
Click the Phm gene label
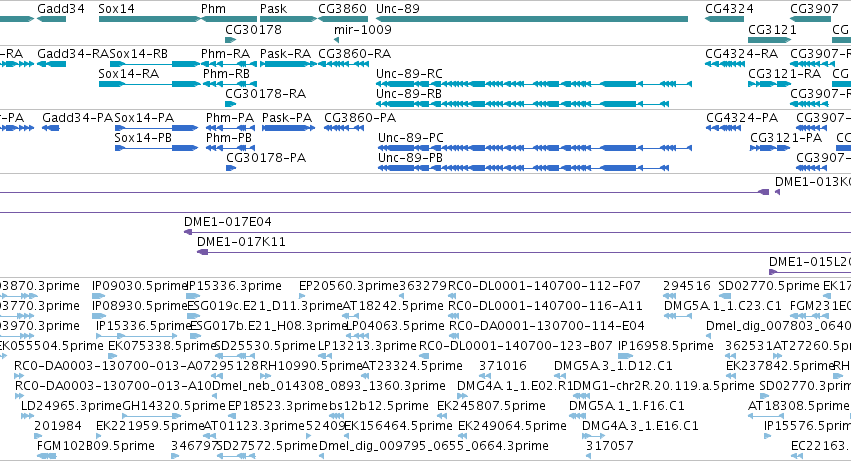coord(213,9)
